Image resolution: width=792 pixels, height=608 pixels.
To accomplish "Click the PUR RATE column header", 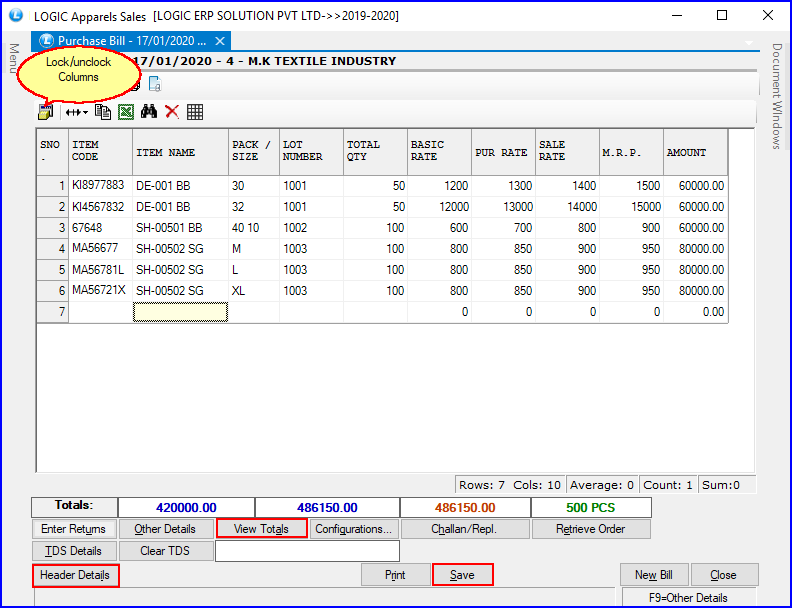I will tap(504, 152).
